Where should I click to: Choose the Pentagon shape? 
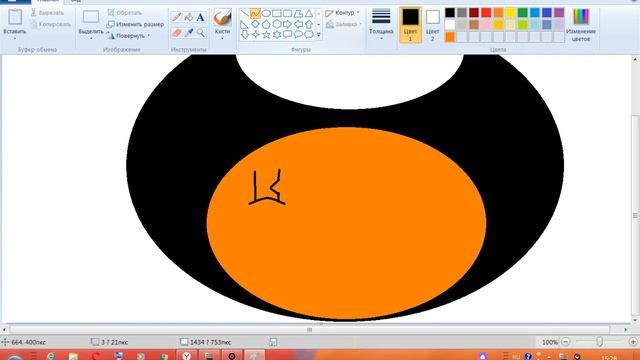click(x=266, y=24)
